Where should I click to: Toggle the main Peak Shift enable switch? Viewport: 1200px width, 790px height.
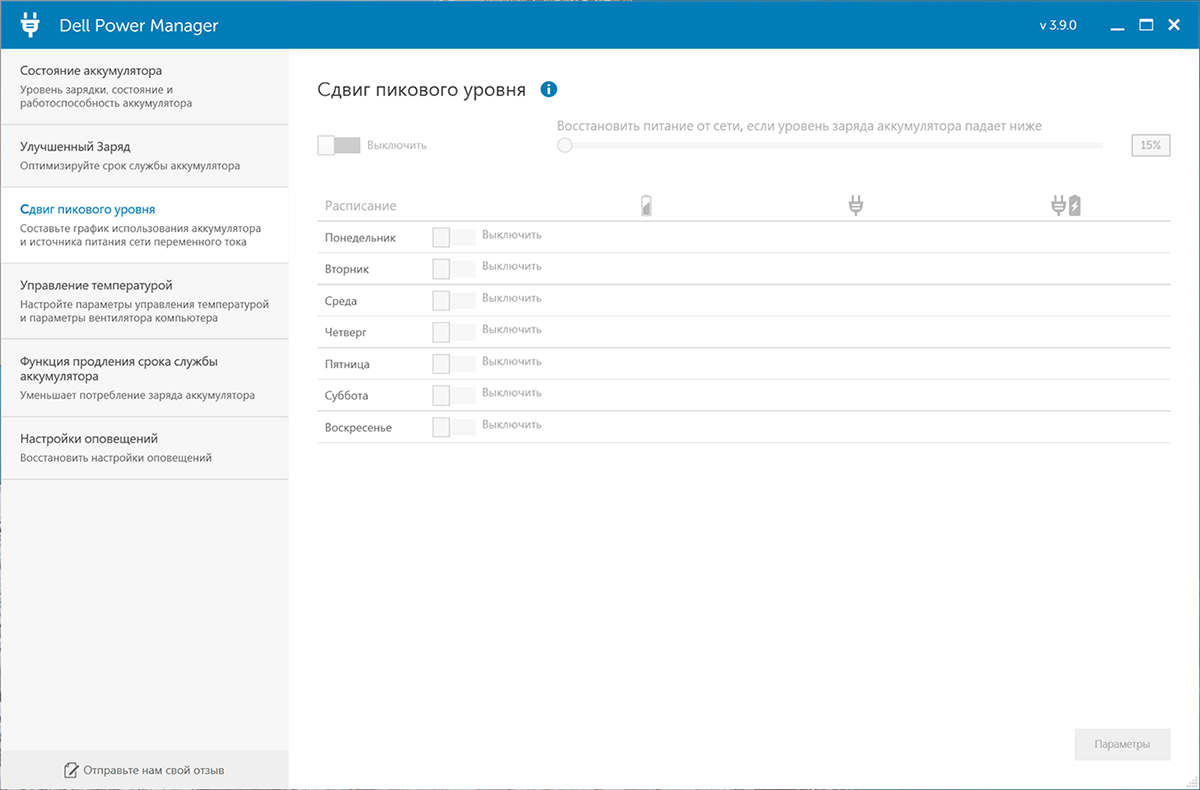pyautogui.click(x=339, y=145)
